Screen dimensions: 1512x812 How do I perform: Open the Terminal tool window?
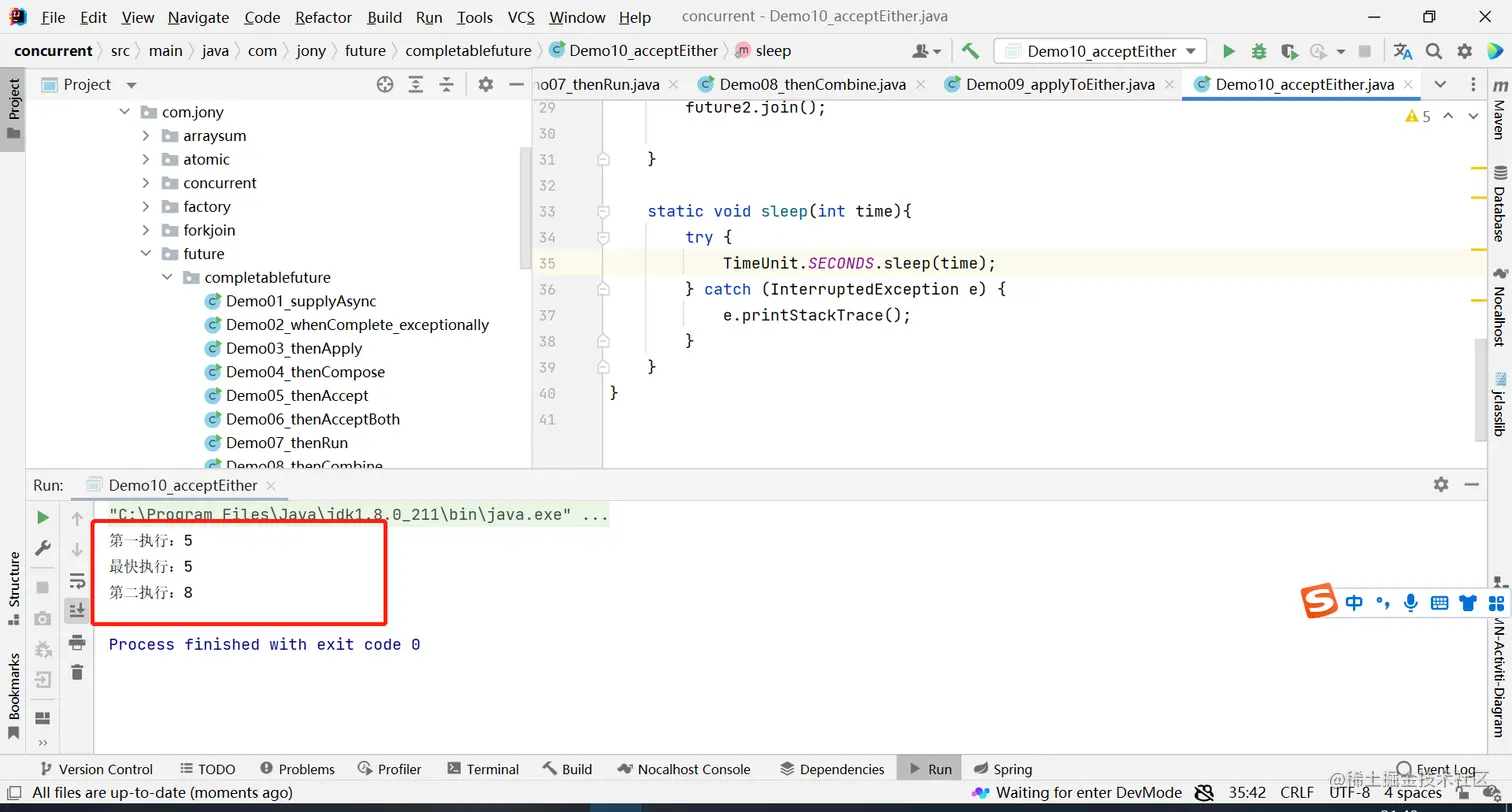coord(483,769)
